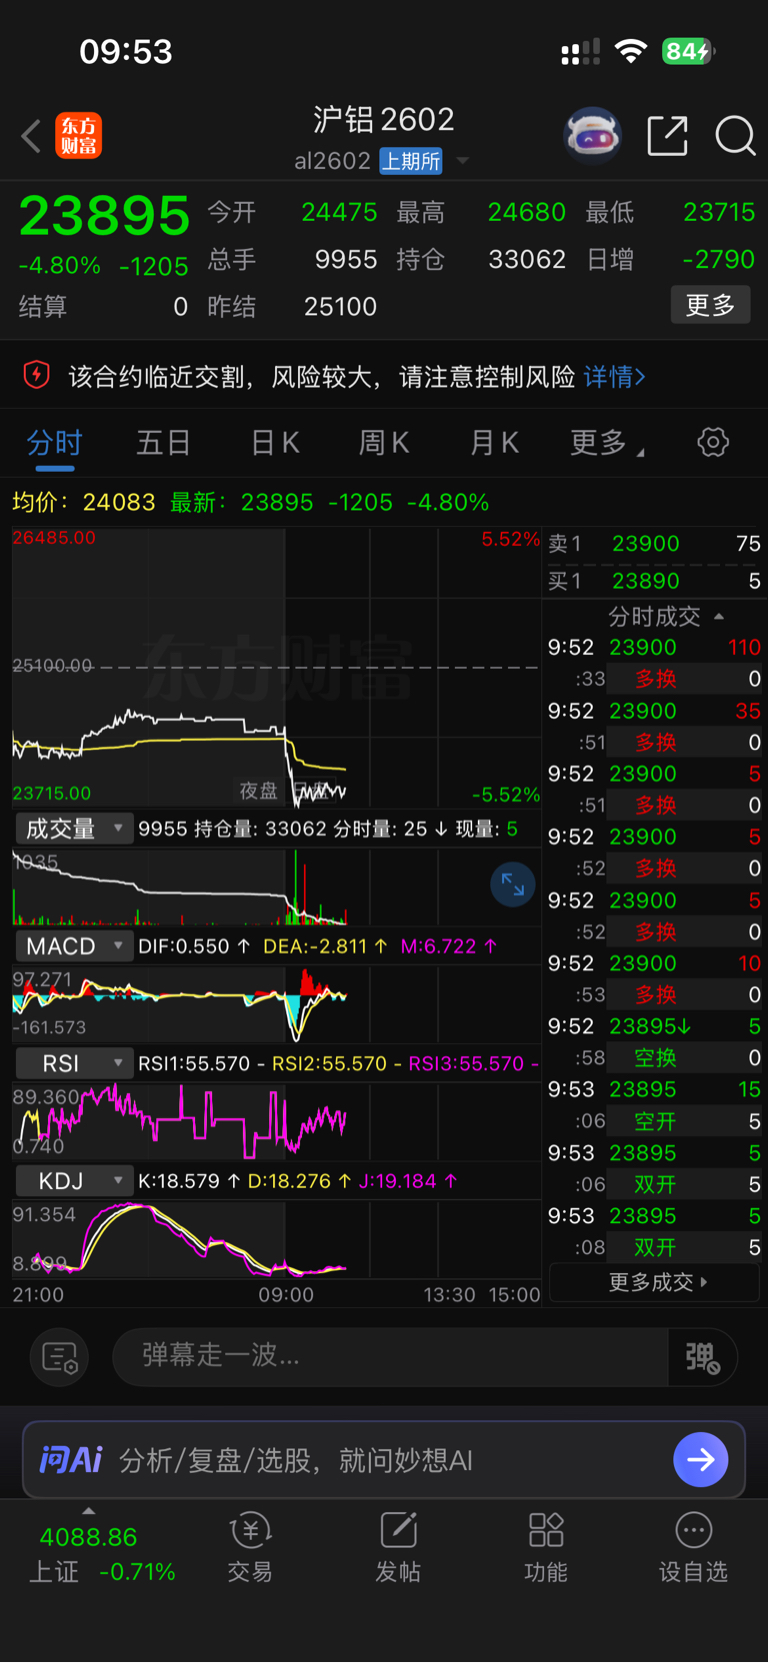Switch to the 日K tab
Image resolution: width=768 pixels, height=1663 pixels.
(x=275, y=442)
